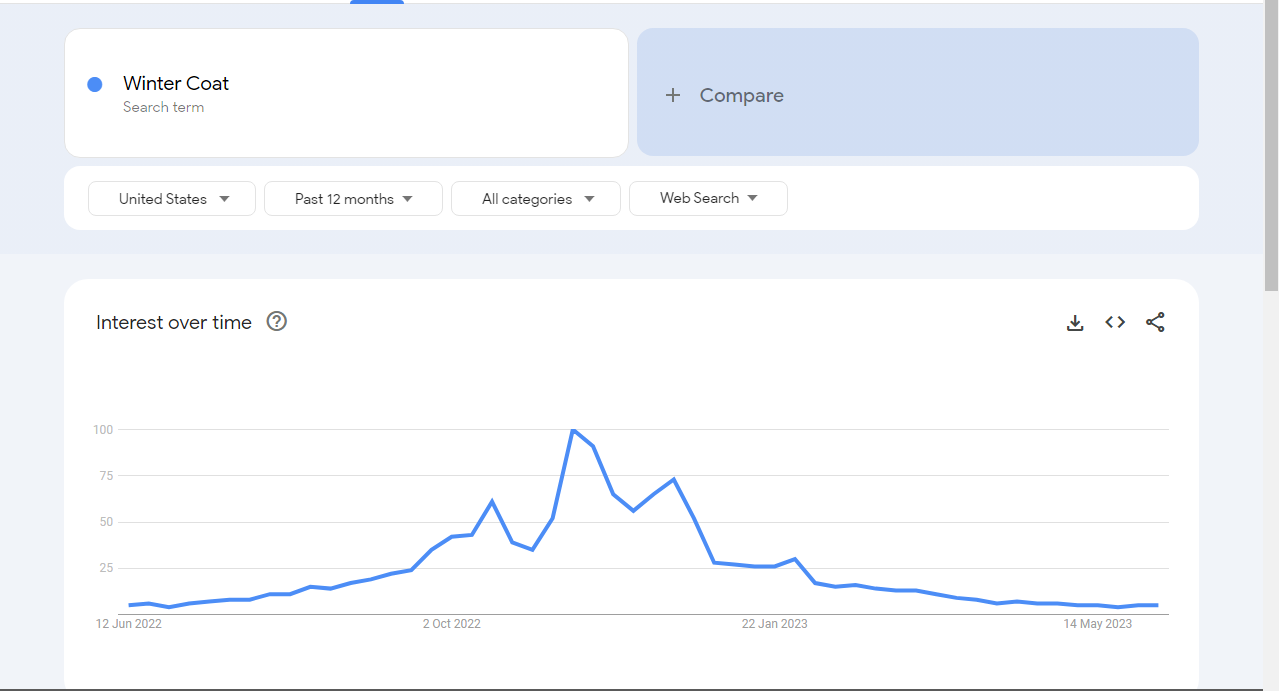The width and height of the screenshot is (1279, 691).
Task: Change the Web Search type dropdown
Action: (708, 198)
